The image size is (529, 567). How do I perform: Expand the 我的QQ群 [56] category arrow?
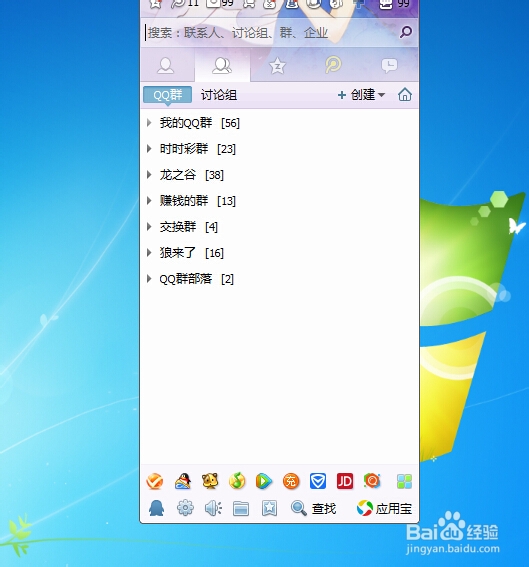point(149,123)
